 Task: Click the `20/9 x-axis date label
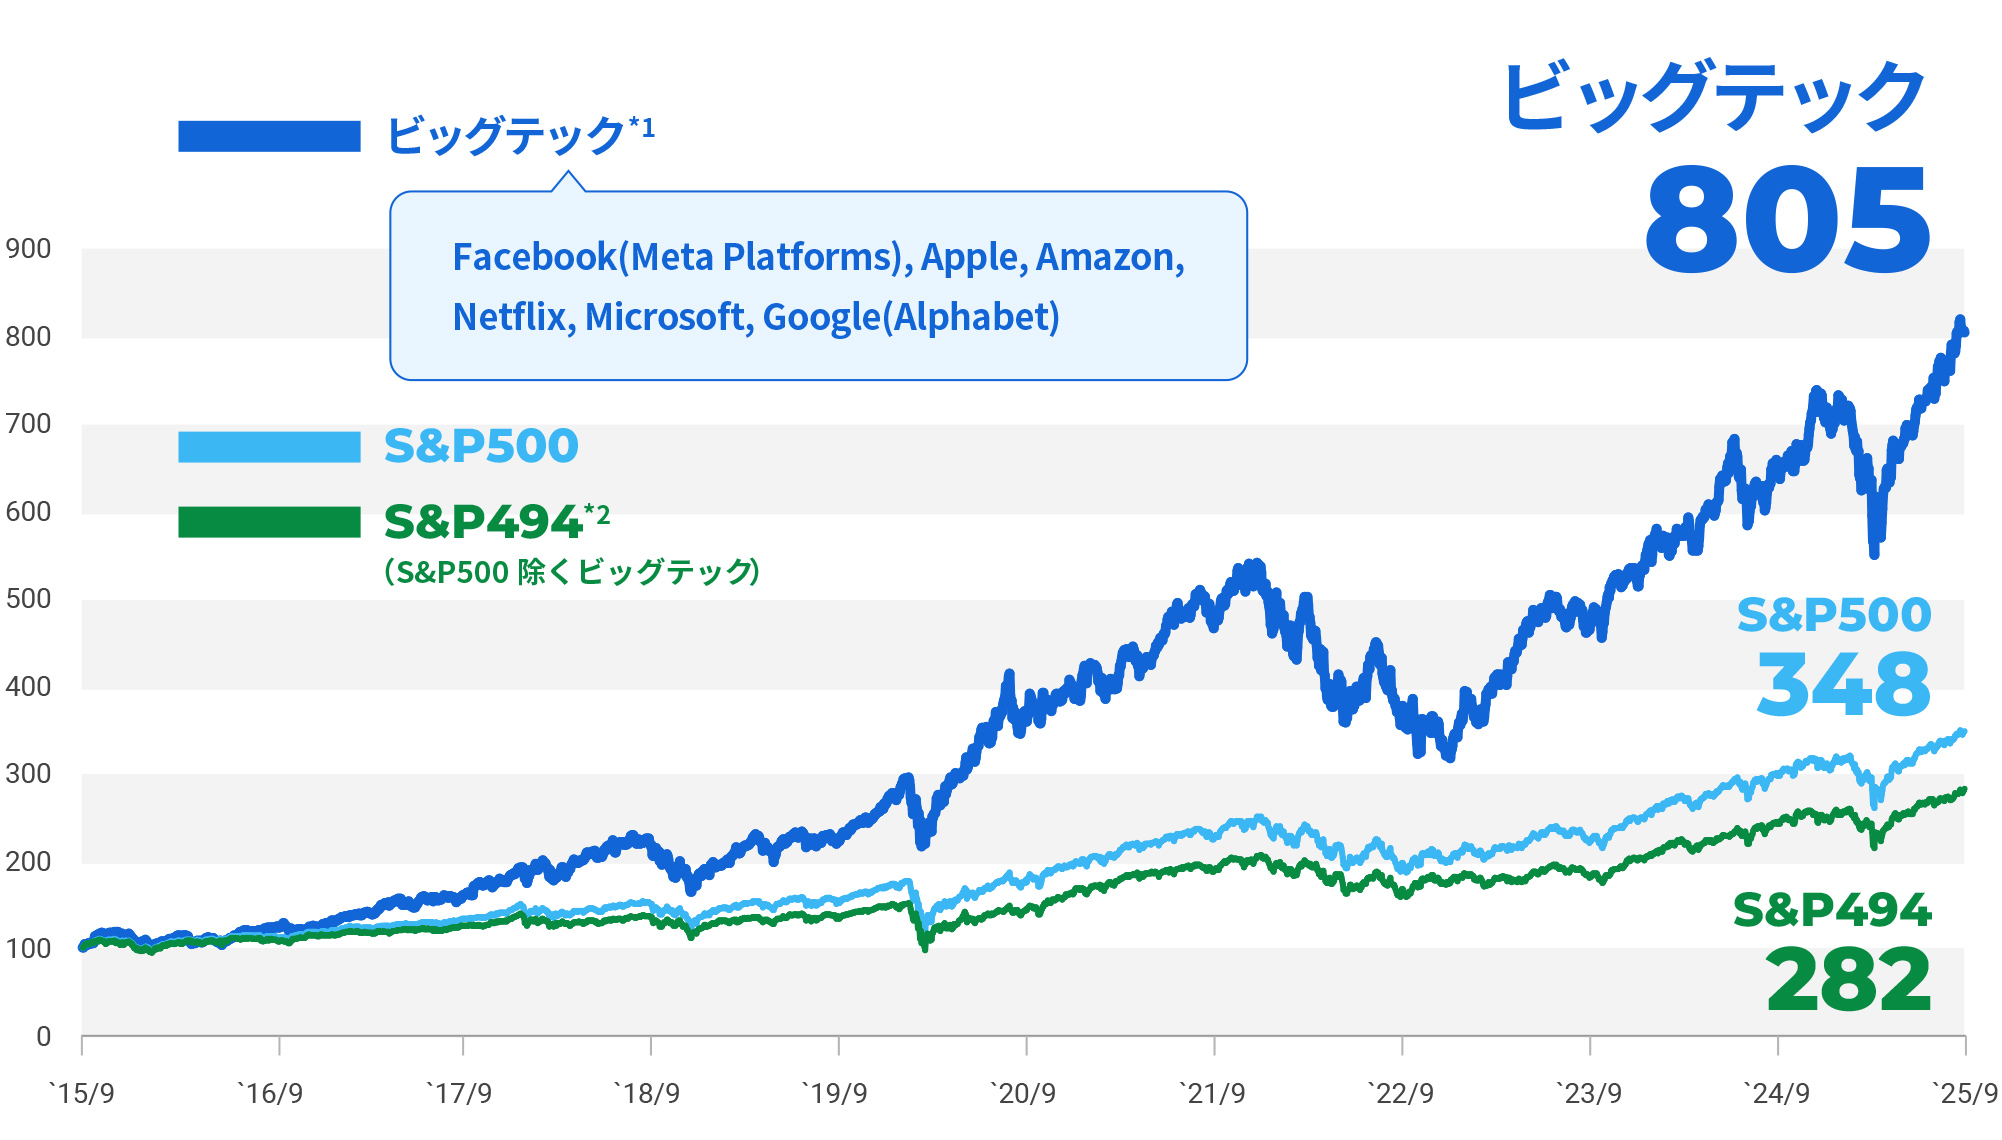[x=1023, y=1093]
